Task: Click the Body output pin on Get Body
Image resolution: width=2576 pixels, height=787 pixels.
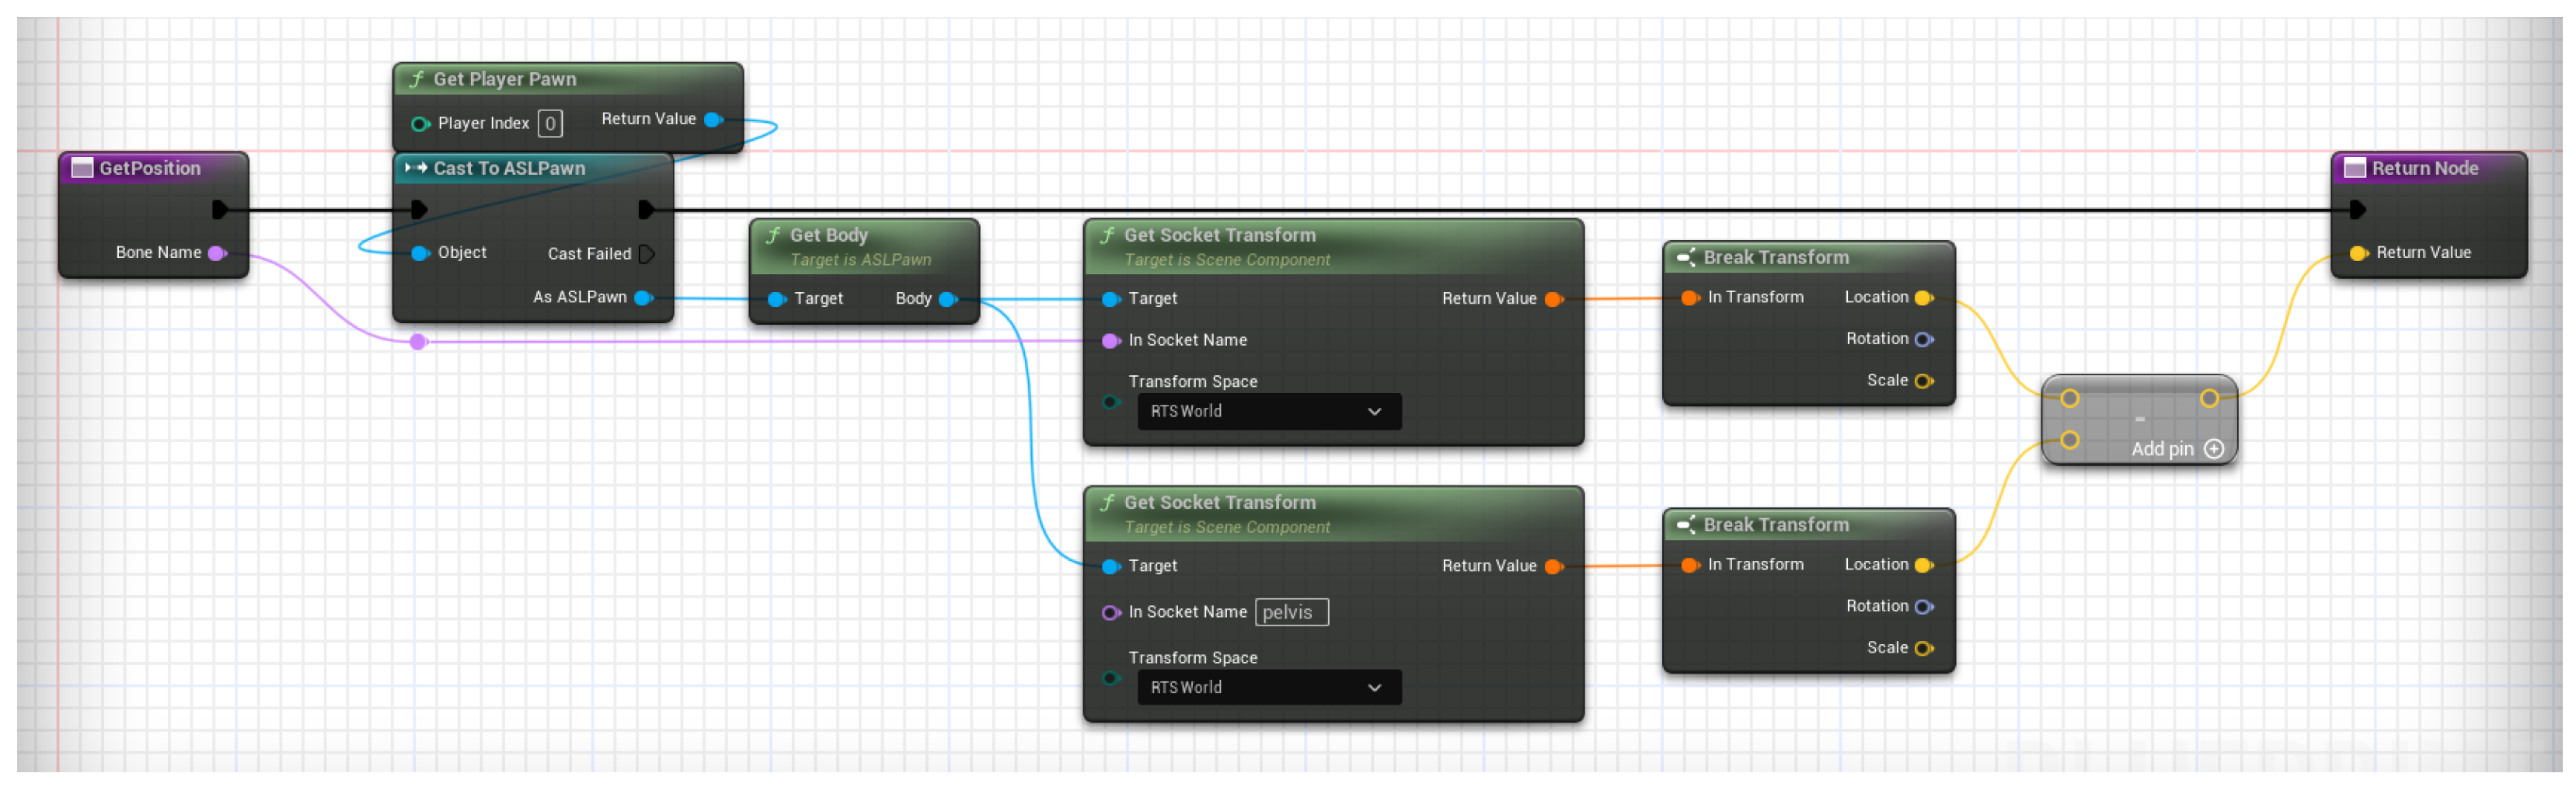Action: [947, 299]
